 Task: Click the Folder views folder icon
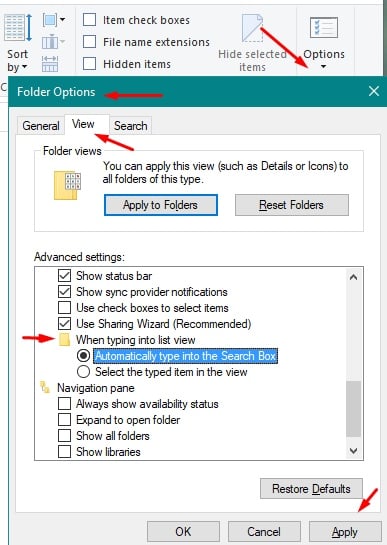point(67,185)
